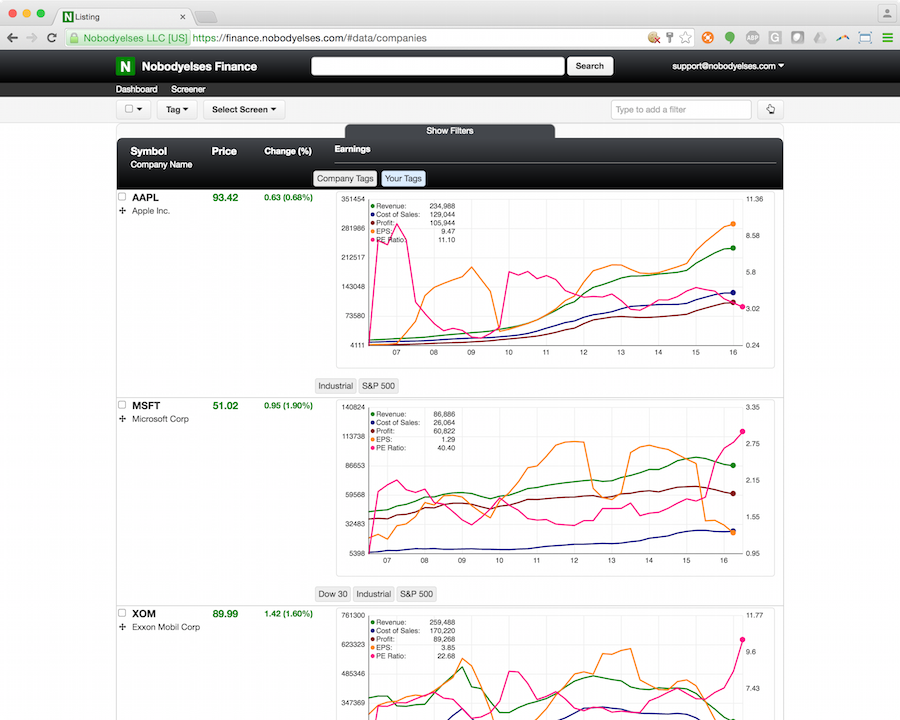Check the checkbox next to AAPL
The width and height of the screenshot is (900, 720).
tap(122, 197)
